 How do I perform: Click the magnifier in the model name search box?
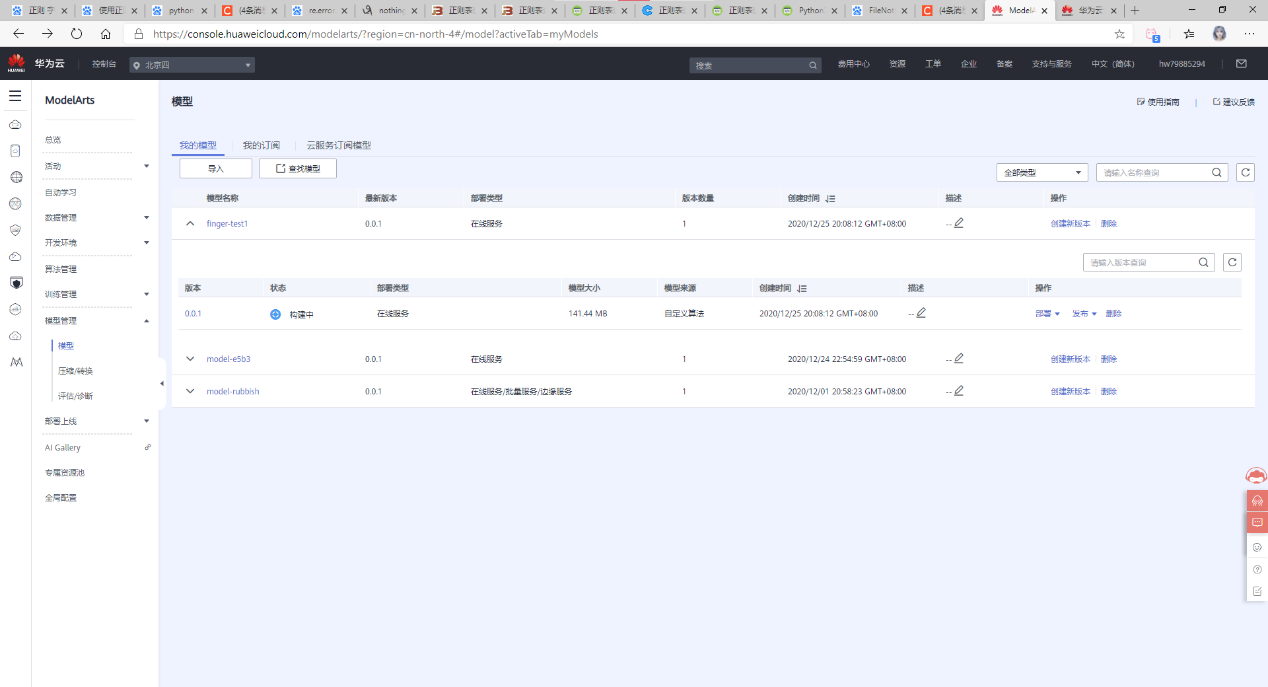[1217, 172]
